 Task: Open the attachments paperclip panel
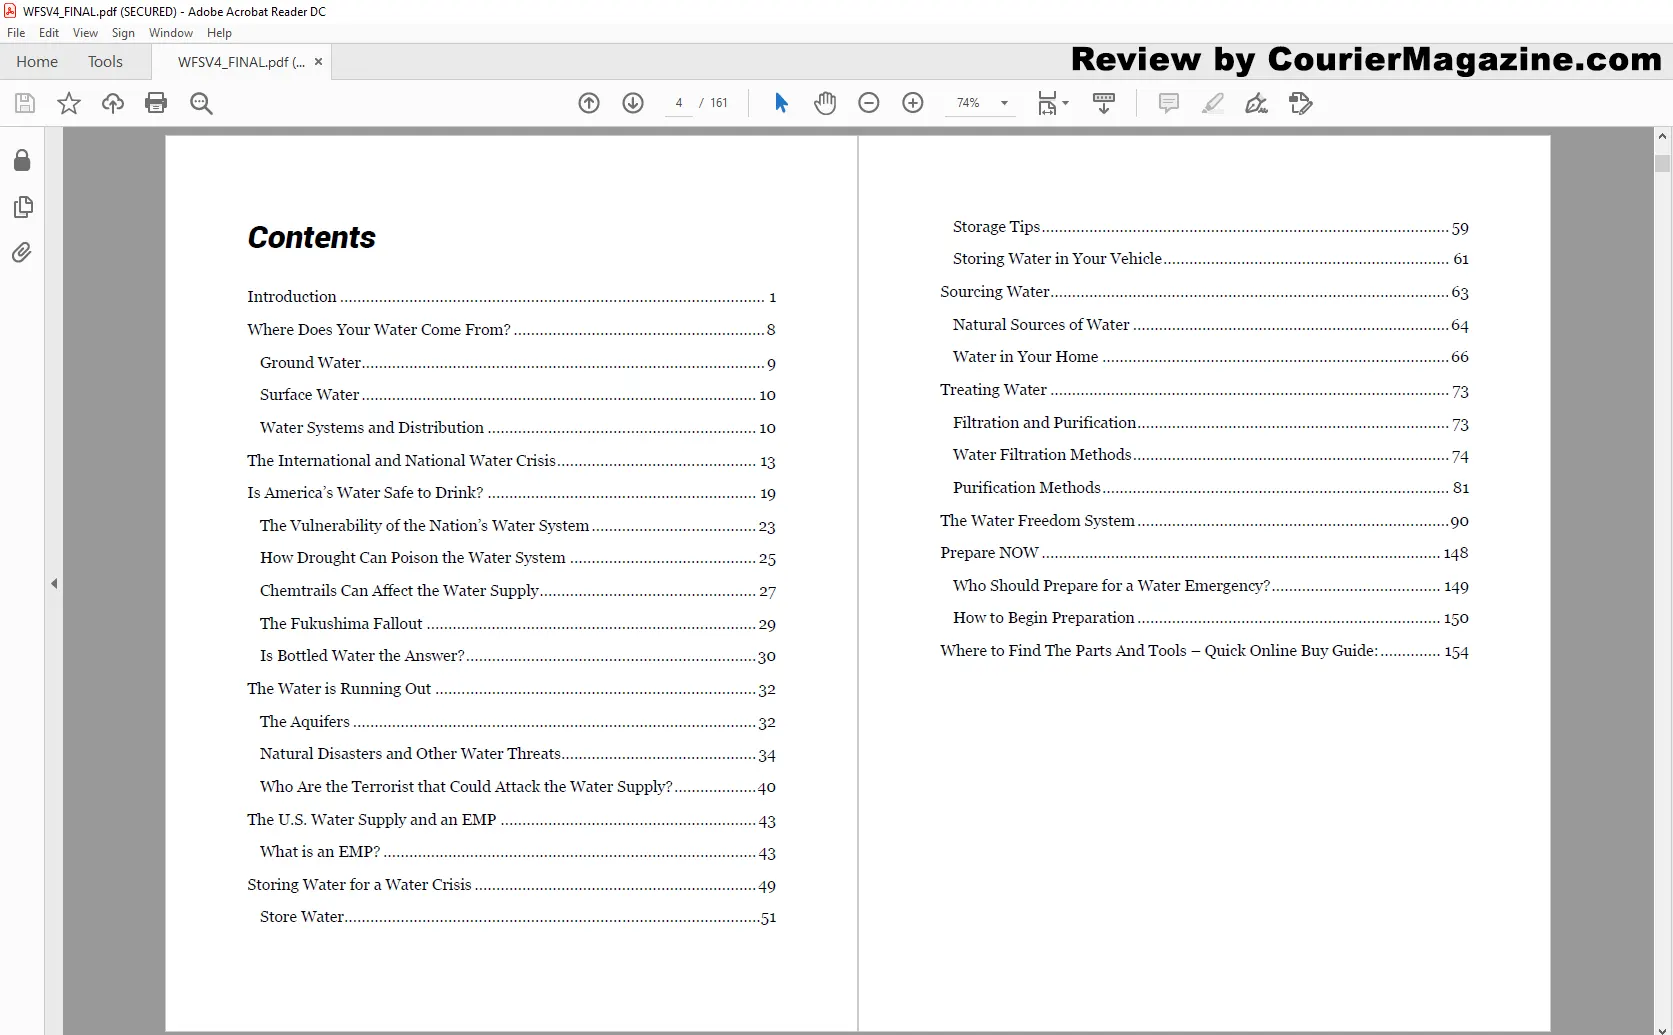point(22,252)
